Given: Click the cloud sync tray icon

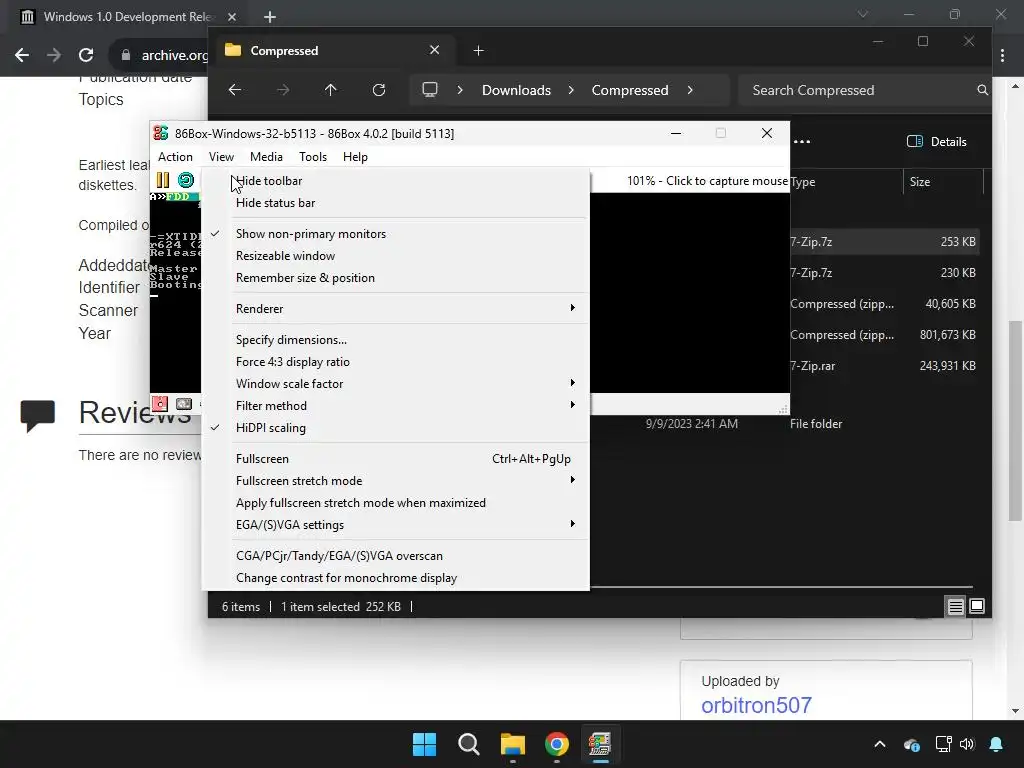Looking at the screenshot, I should tap(912, 744).
